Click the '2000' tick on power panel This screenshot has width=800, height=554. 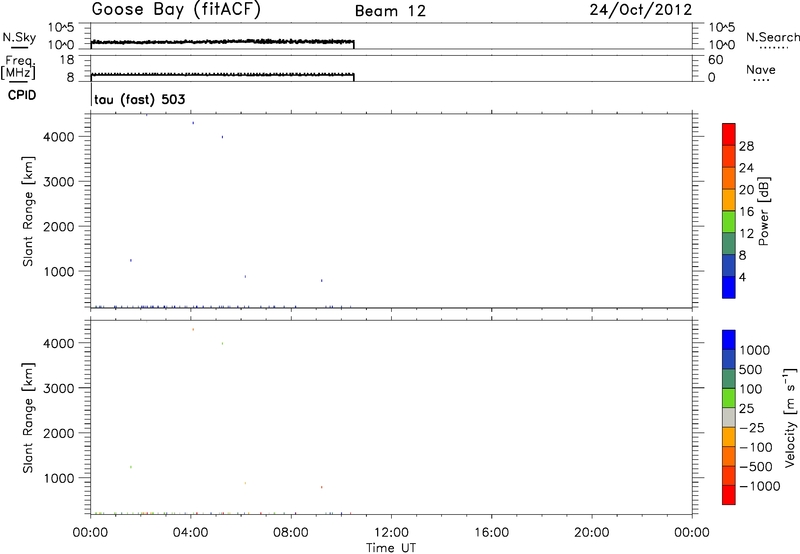pyautogui.click(x=59, y=226)
